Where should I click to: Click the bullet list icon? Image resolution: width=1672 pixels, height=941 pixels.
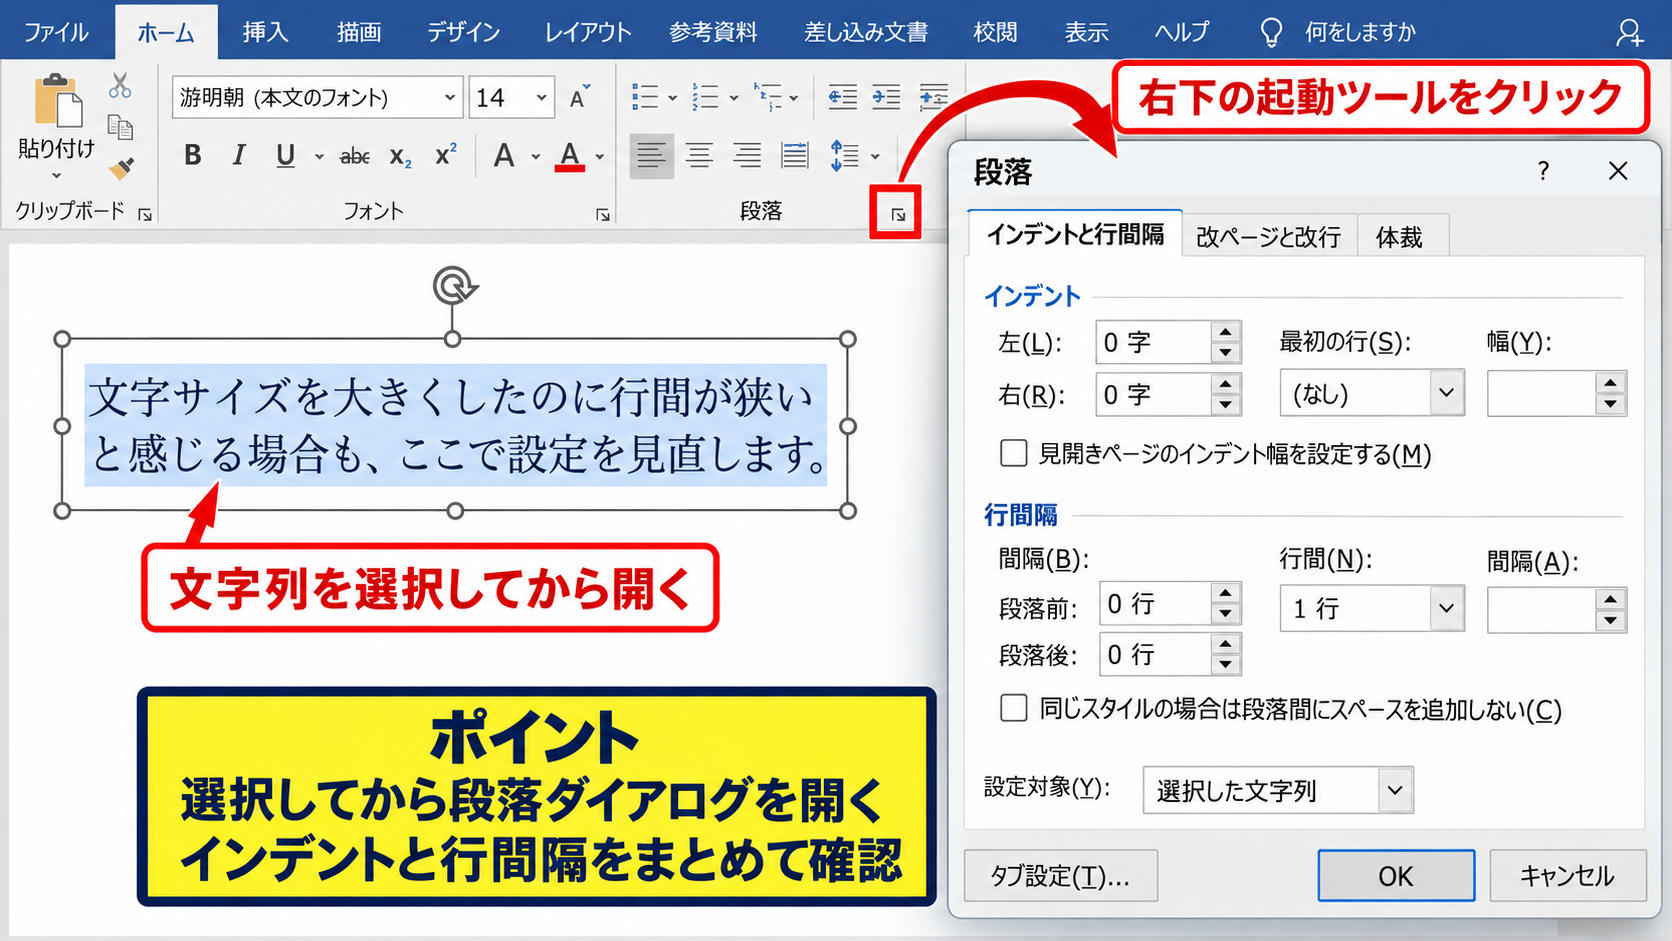point(645,97)
